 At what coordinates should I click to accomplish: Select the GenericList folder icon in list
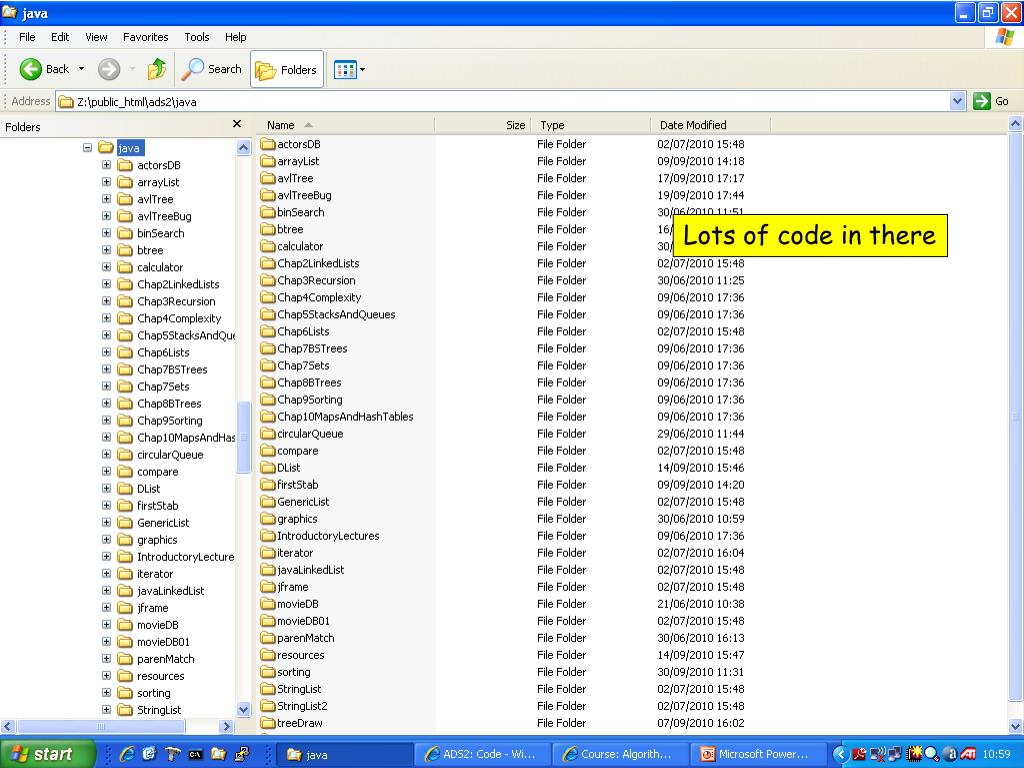pos(268,501)
